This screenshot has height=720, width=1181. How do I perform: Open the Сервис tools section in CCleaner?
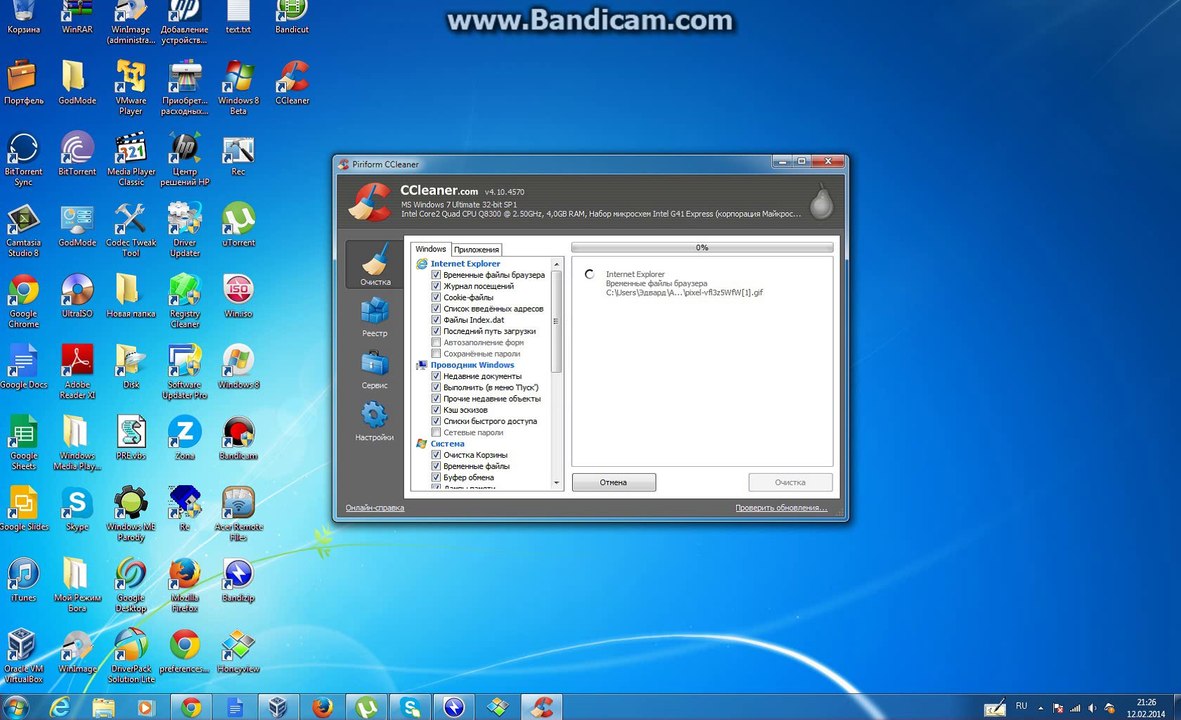click(374, 370)
